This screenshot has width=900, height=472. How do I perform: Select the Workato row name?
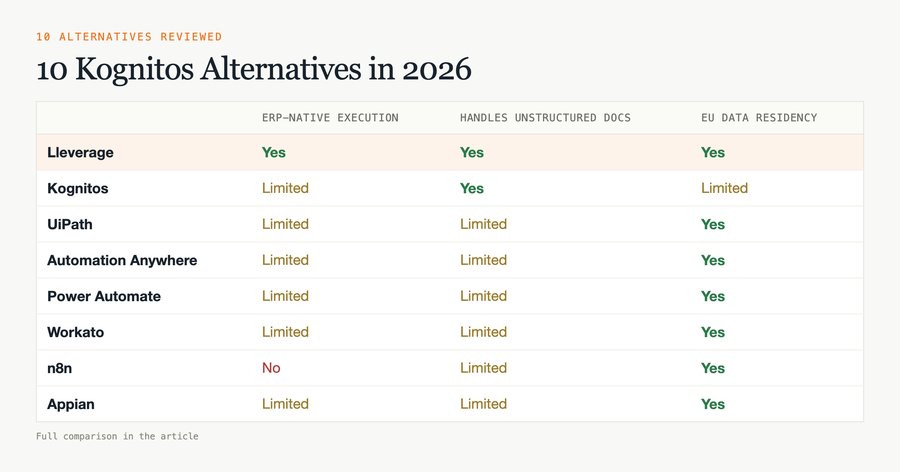(x=75, y=332)
